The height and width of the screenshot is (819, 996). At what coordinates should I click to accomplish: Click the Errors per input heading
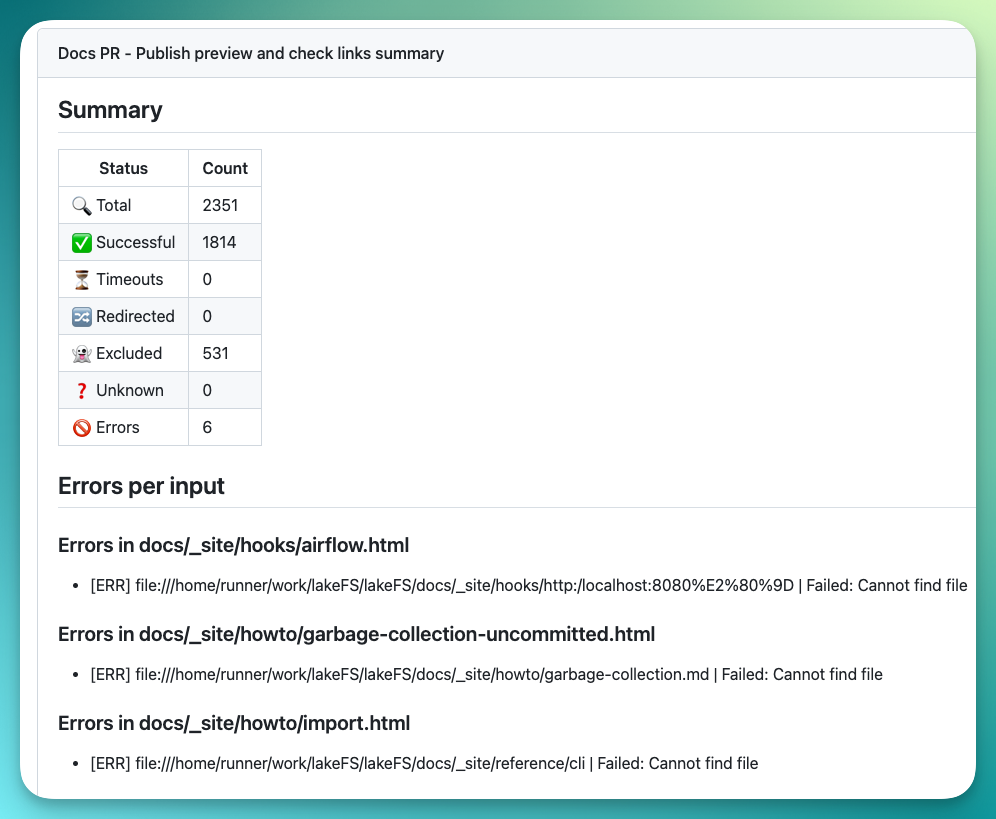141,486
